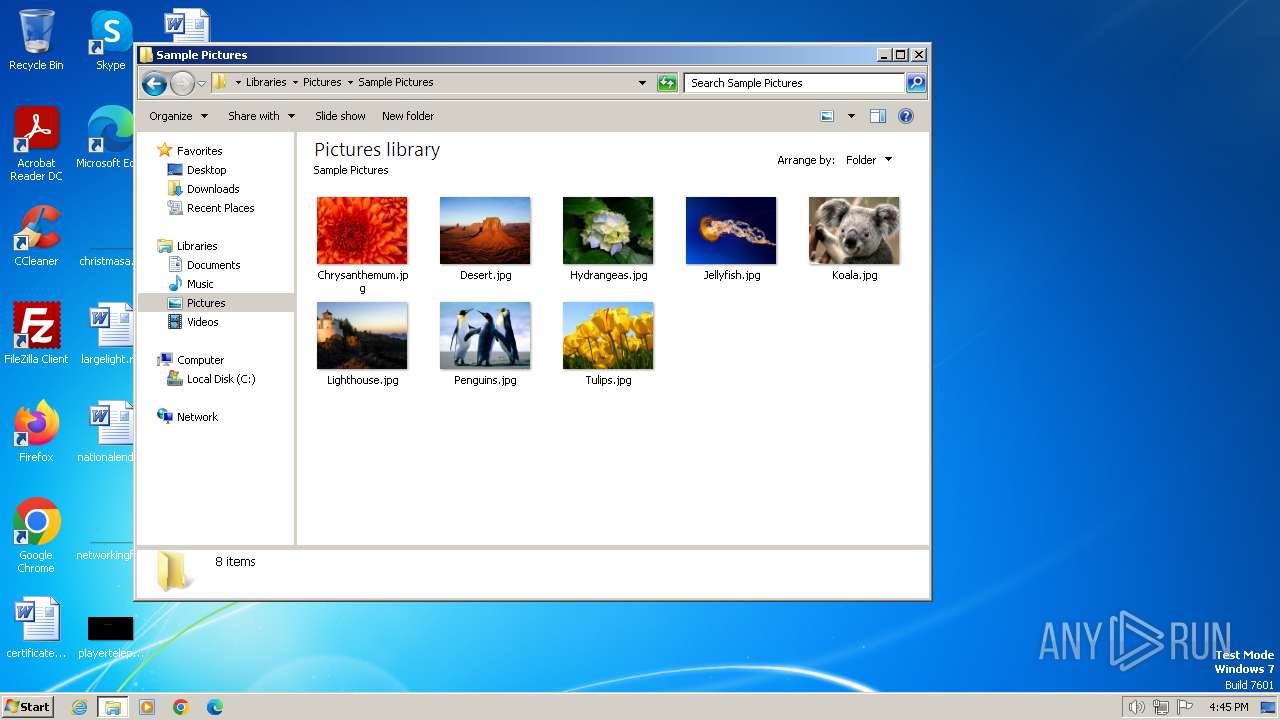Toggle the preview pane icon
The width and height of the screenshot is (1280, 720).
[x=878, y=116]
